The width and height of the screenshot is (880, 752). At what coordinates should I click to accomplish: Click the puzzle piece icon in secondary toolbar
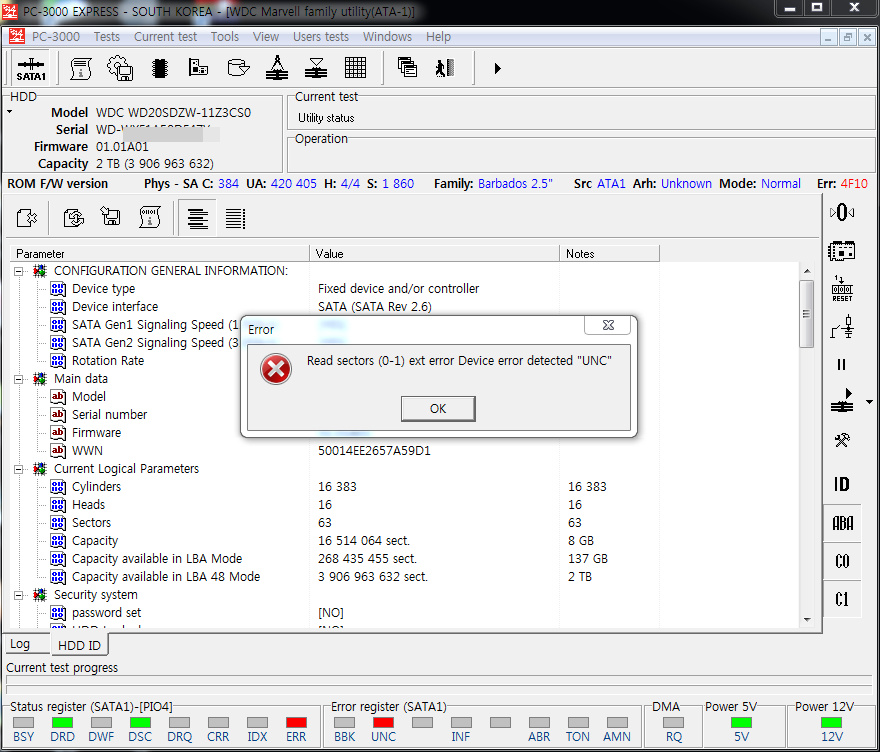pyautogui.click(x=27, y=218)
